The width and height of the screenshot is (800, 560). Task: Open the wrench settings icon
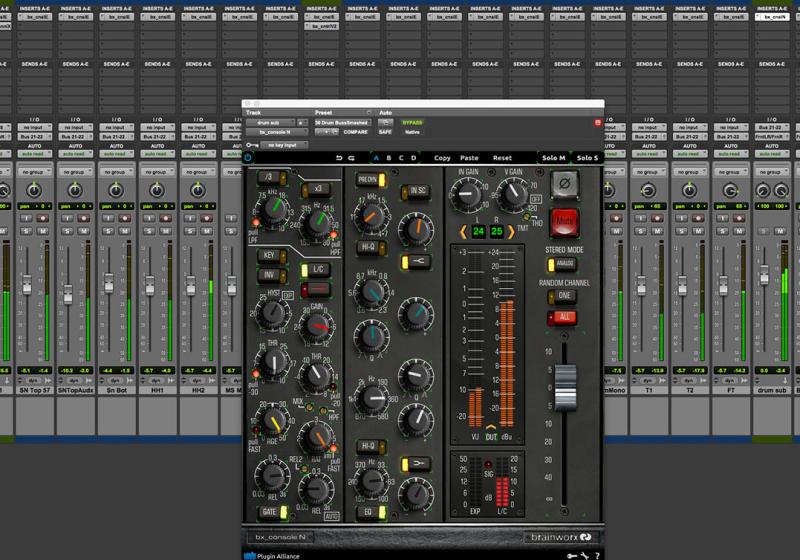click(x=585, y=555)
